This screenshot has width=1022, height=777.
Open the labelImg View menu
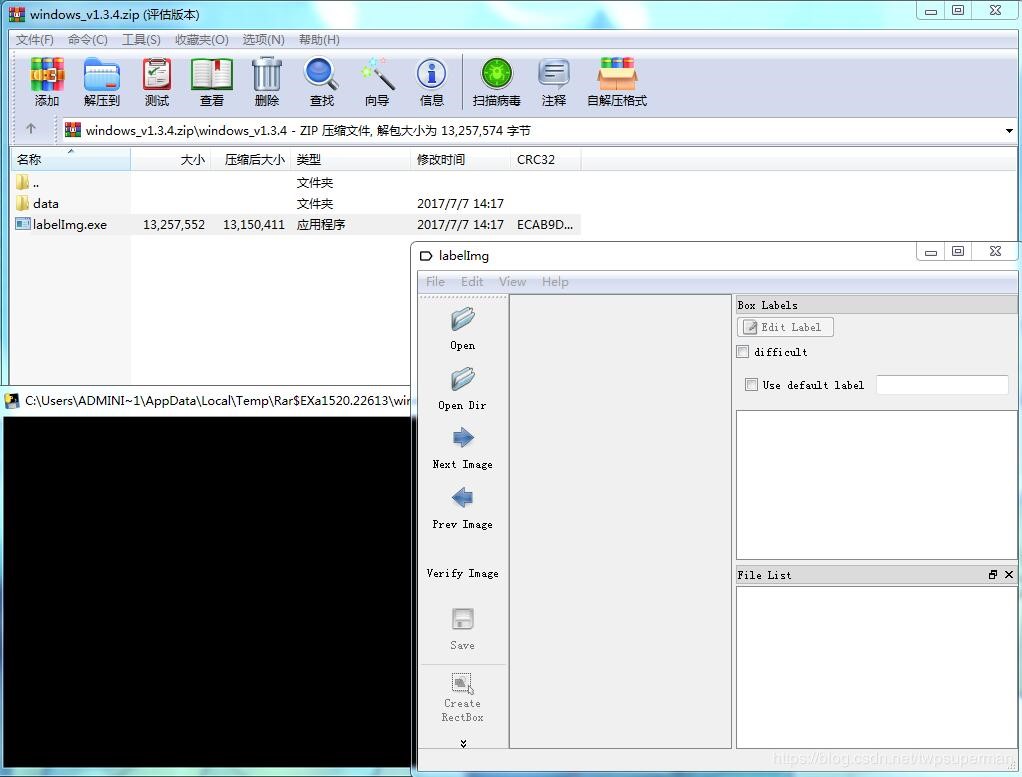pos(512,282)
